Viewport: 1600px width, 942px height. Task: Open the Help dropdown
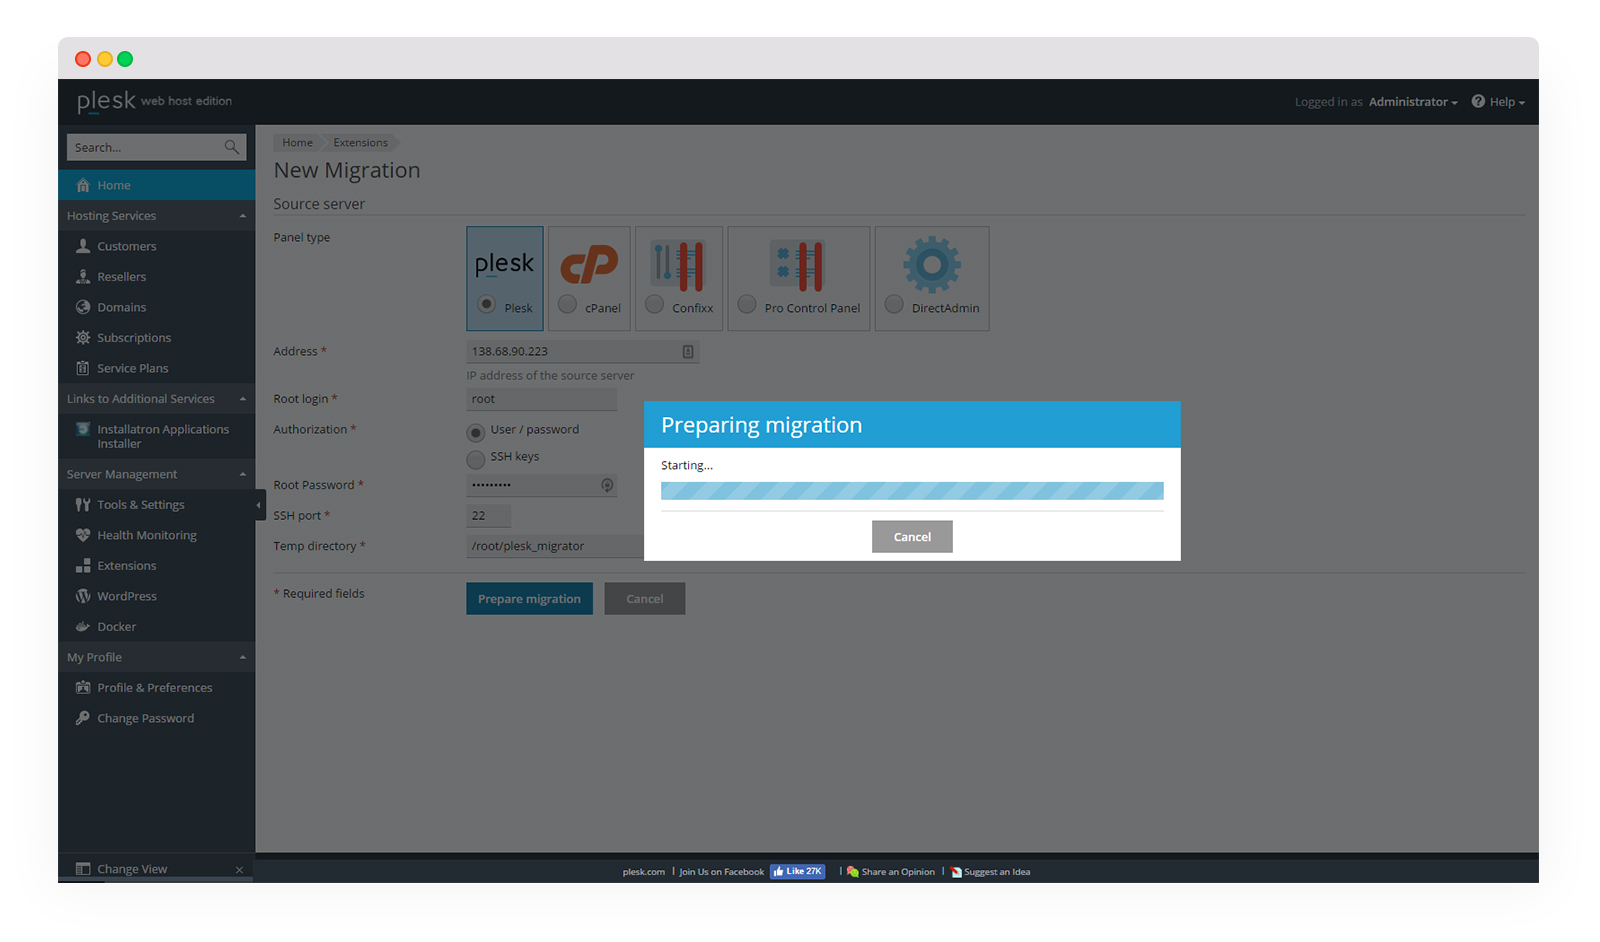click(x=1498, y=101)
